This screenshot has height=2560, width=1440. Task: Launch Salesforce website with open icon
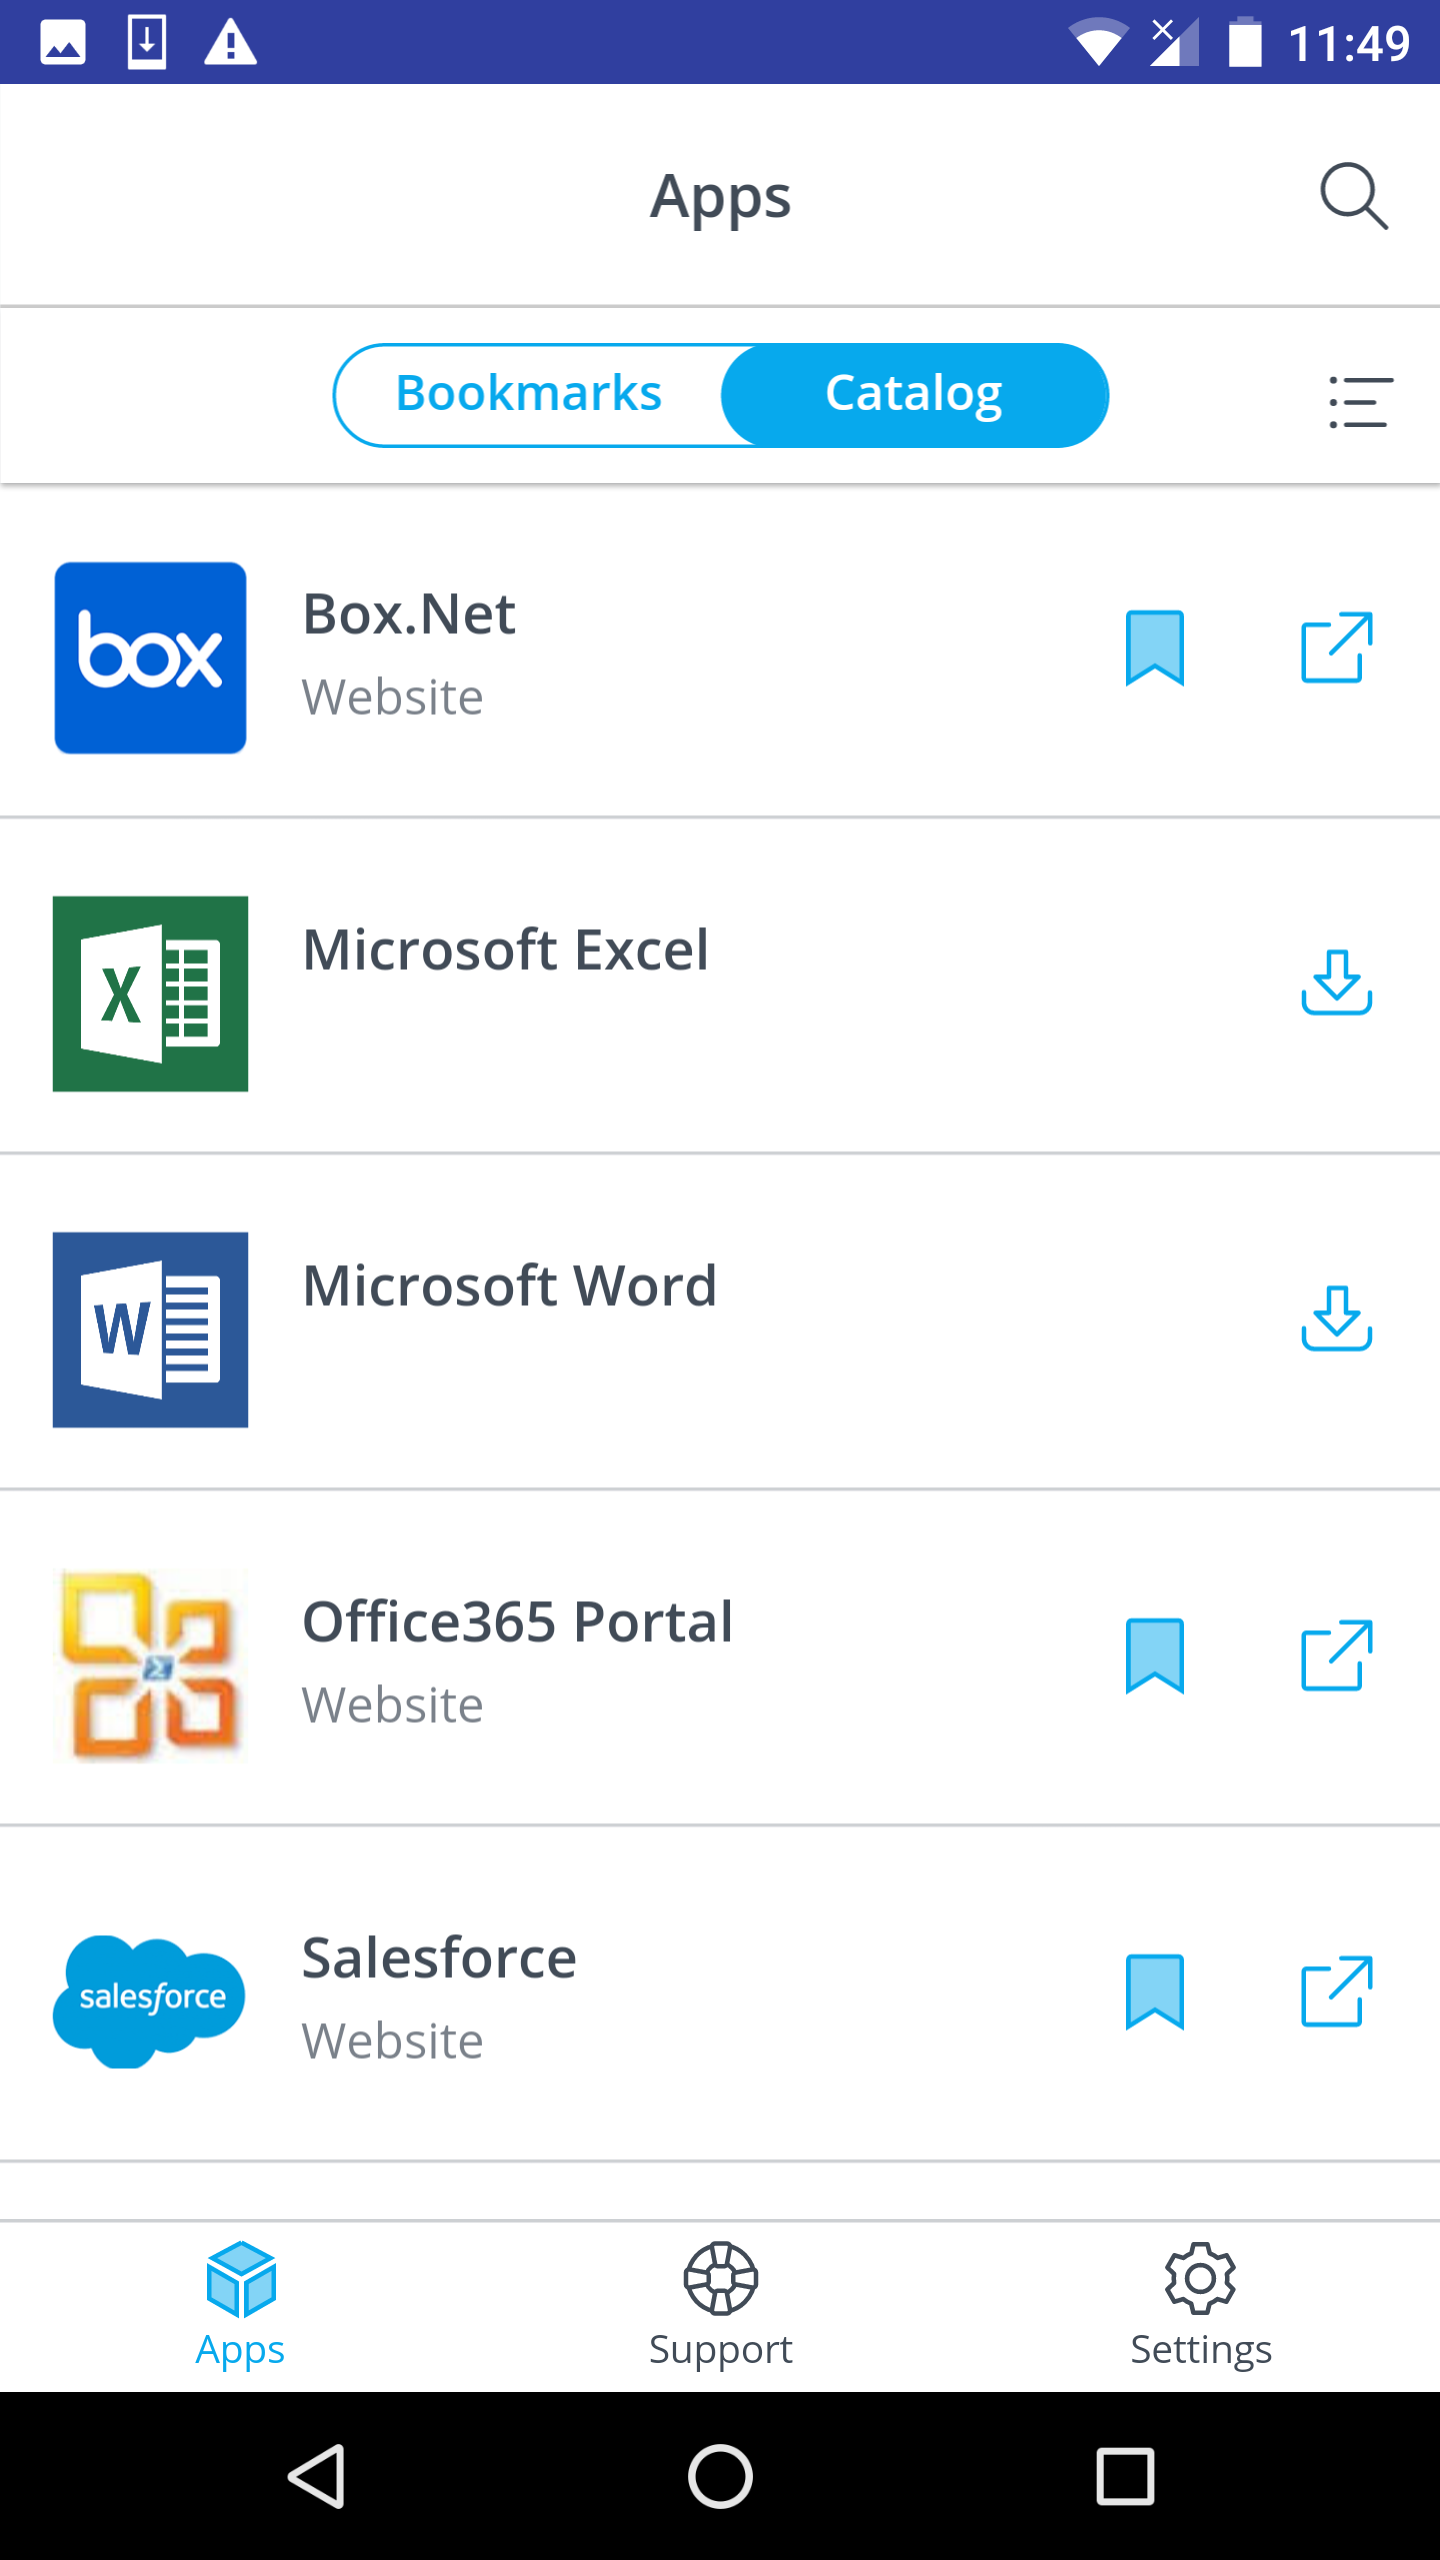click(x=1336, y=1992)
